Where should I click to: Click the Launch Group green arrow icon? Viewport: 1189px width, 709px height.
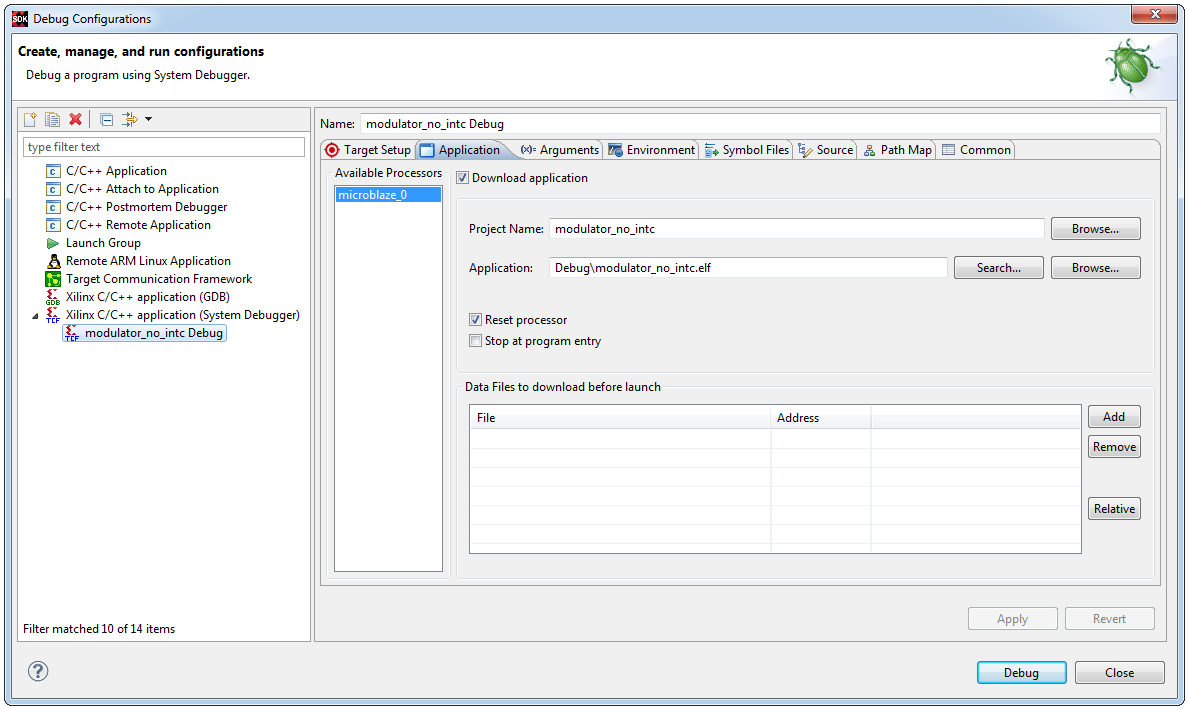pyautogui.click(x=53, y=243)
